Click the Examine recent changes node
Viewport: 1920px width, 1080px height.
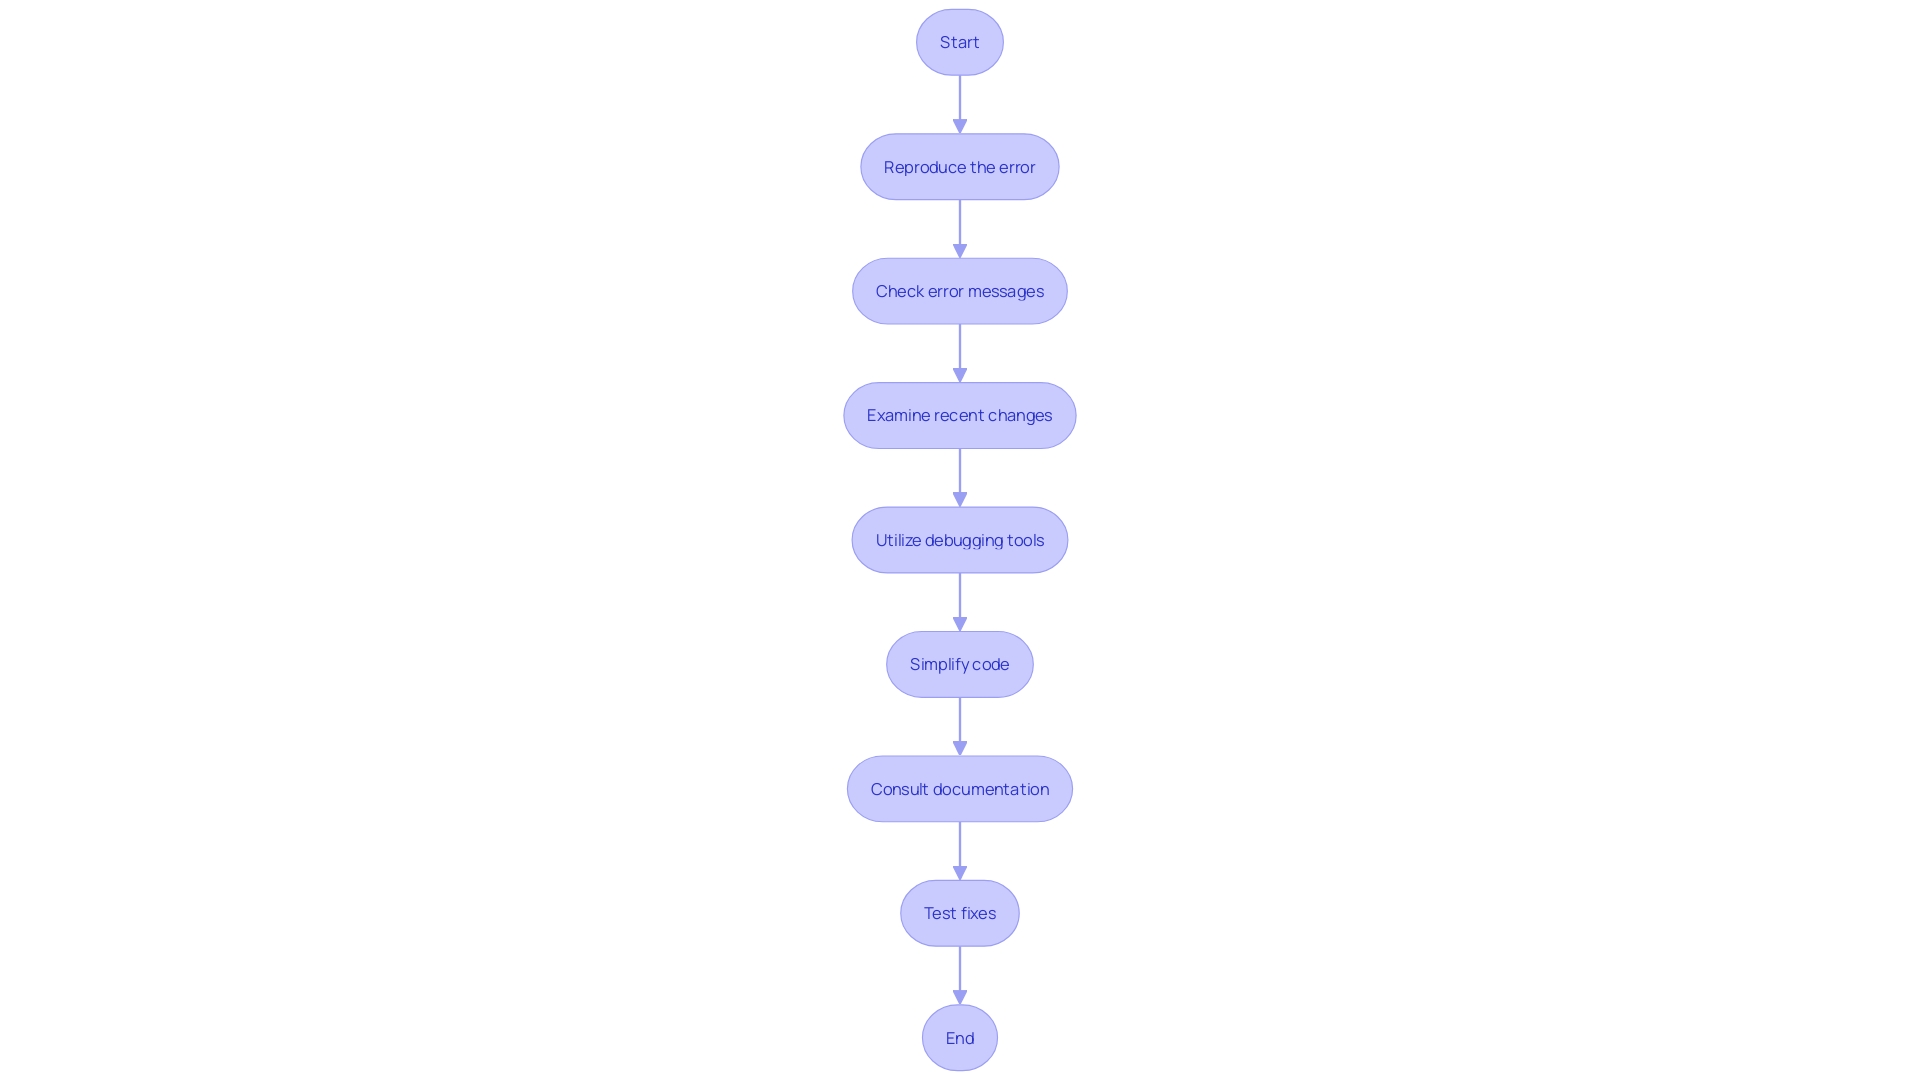tap(959, 414)
